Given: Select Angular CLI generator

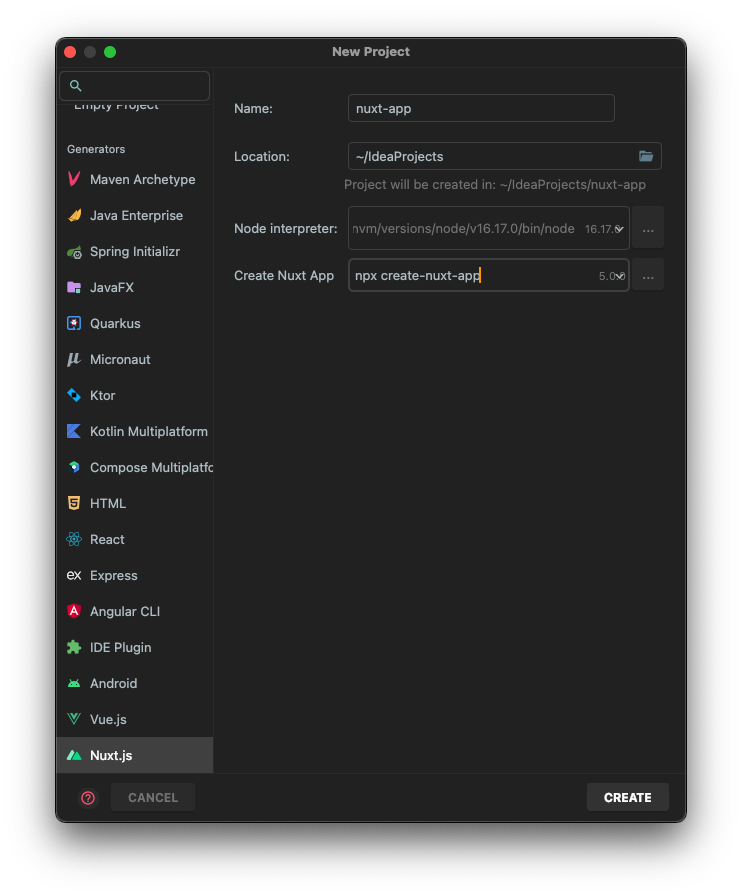Looking at the screenshot, I should 135,611.
